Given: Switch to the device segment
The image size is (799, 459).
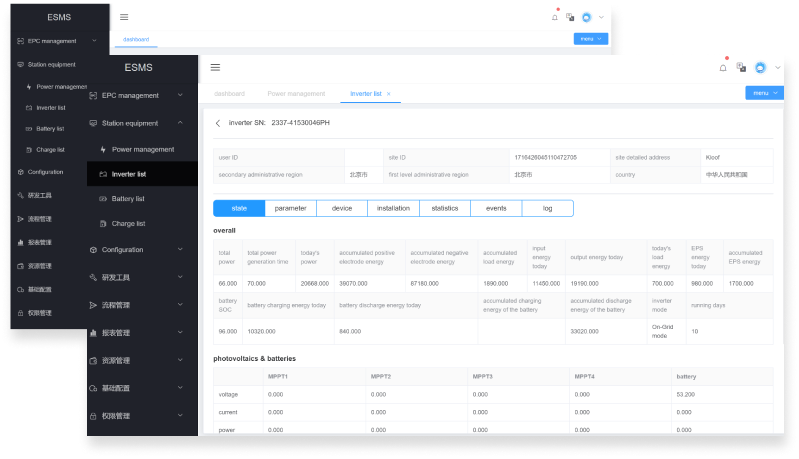Looking at the screenshot, I should point(342,208).
